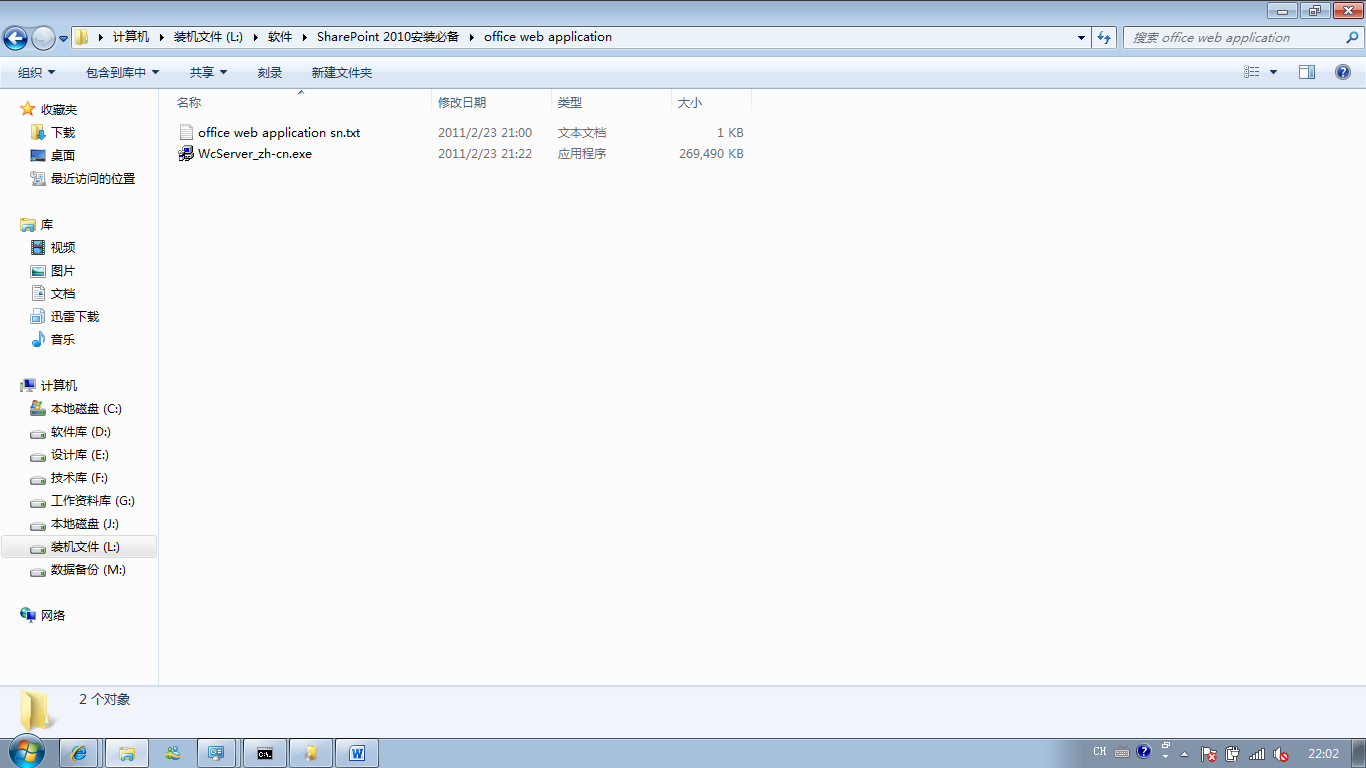Click 装机文件 (L:) in the address breadcrumb
The image size is (1366, 768).
208,37
